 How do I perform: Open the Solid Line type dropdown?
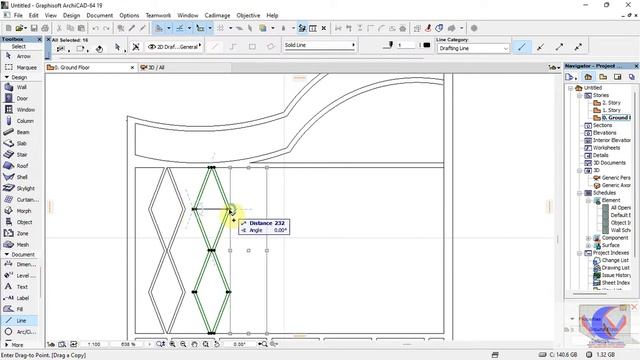point(320,45)
